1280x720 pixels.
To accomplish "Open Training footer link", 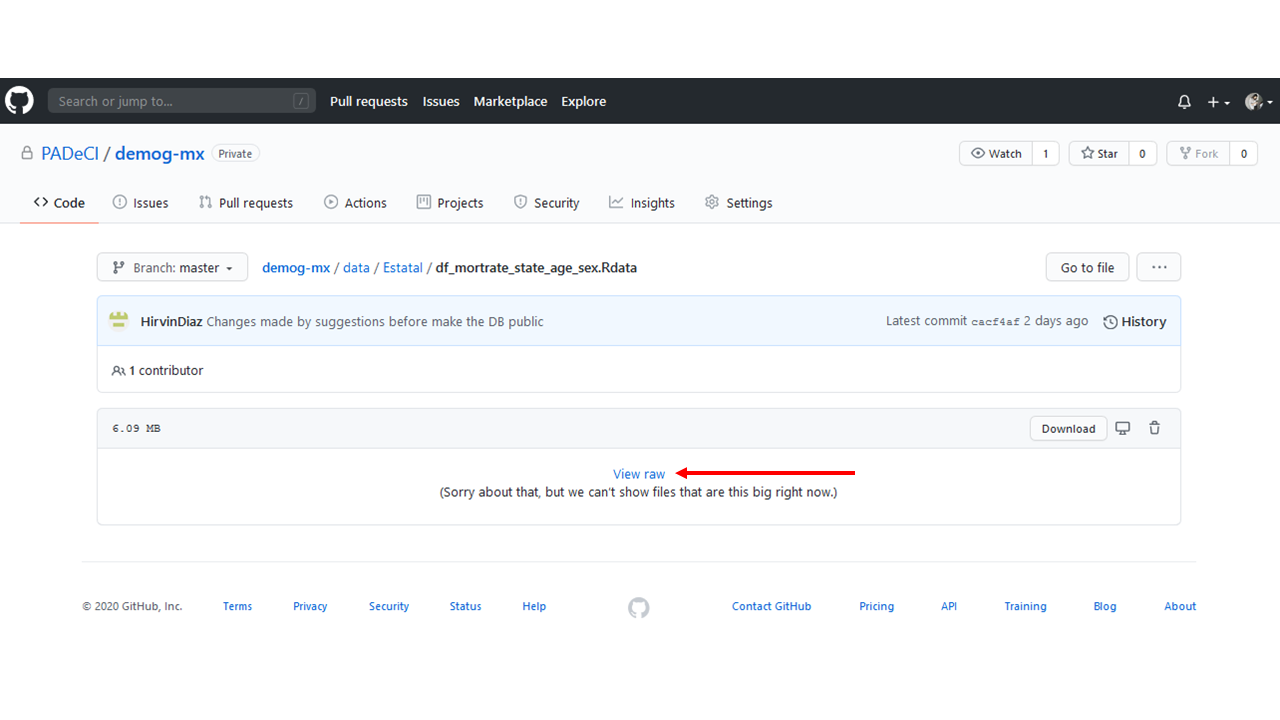I will pyautogui.click(x=1025, y=606).
